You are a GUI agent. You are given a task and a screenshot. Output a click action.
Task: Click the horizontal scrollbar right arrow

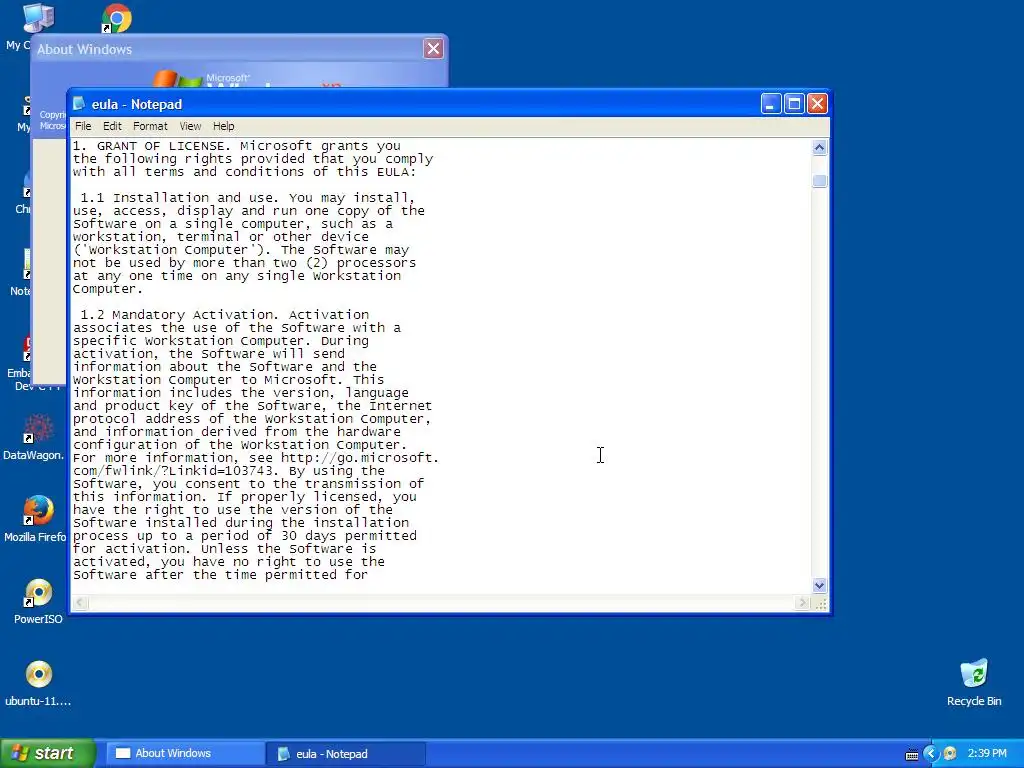pos(803,603)
